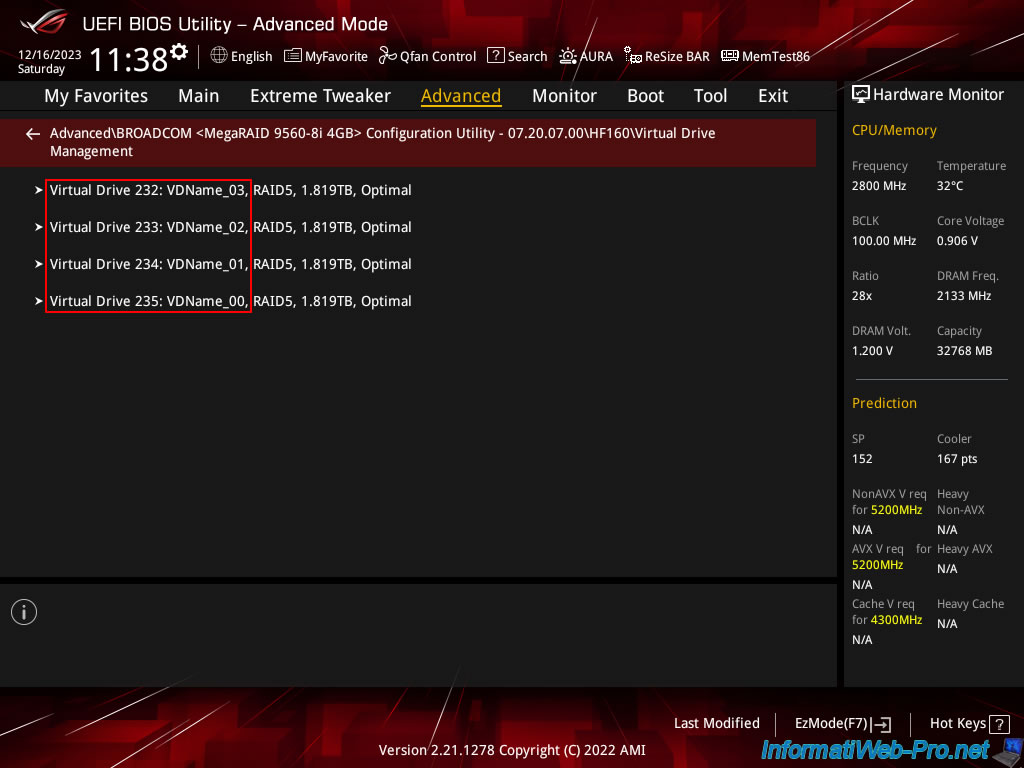Click the ROG logo icon
Viewport: 1024px width, 768px height.
pos(43,22)
